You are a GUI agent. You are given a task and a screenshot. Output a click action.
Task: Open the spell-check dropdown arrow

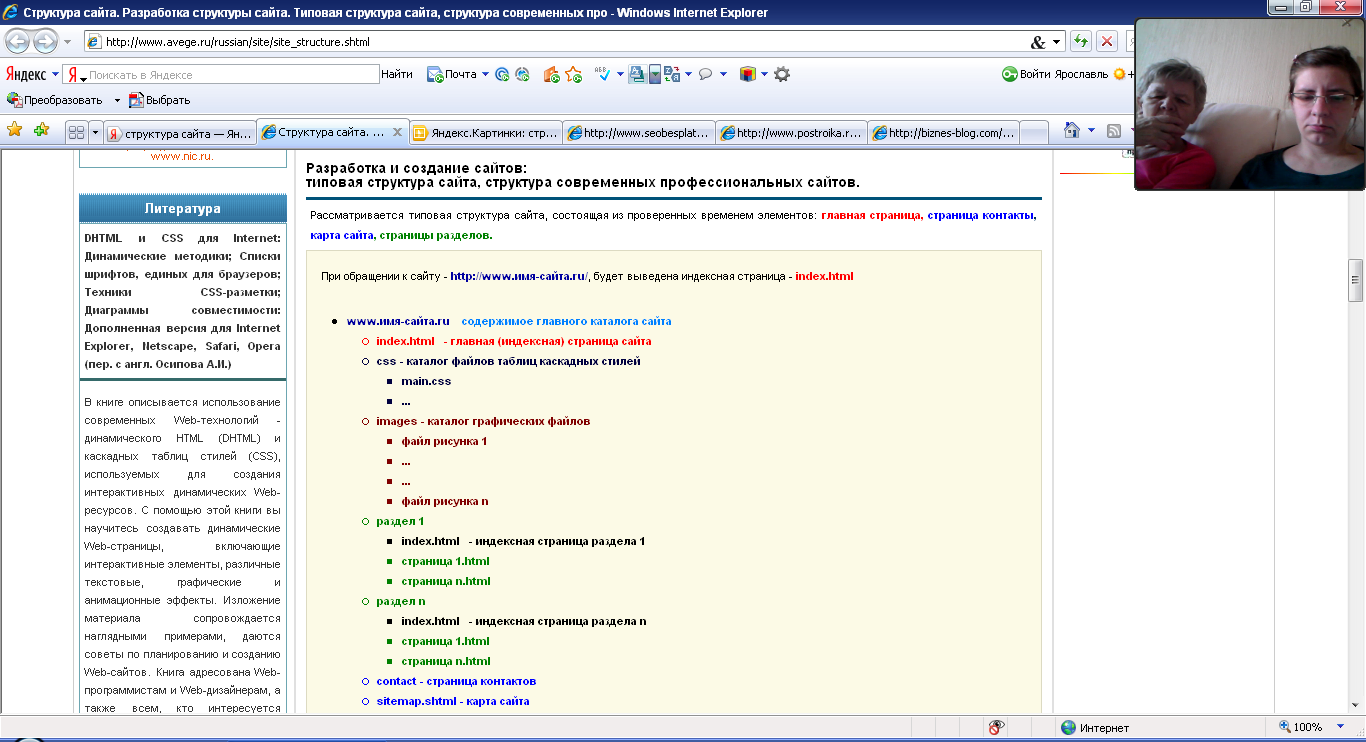(620, 74)
